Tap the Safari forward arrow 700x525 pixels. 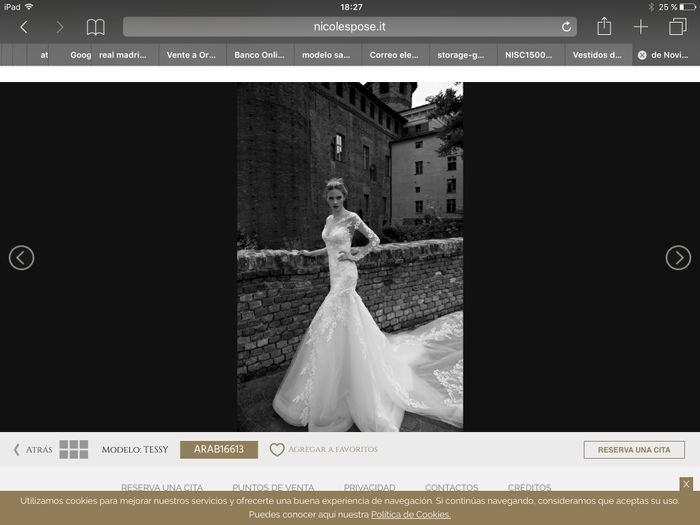click(x=59, y=27)
